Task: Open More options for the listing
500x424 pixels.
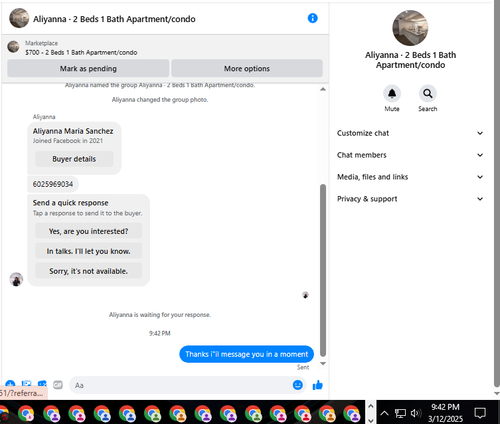Action: [x=247, y=68]
